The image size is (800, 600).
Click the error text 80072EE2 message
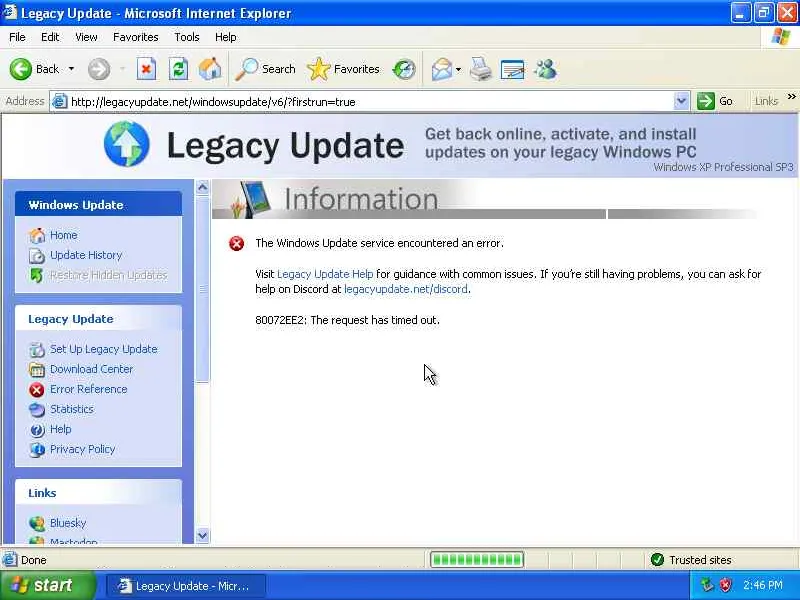(347, 320)
